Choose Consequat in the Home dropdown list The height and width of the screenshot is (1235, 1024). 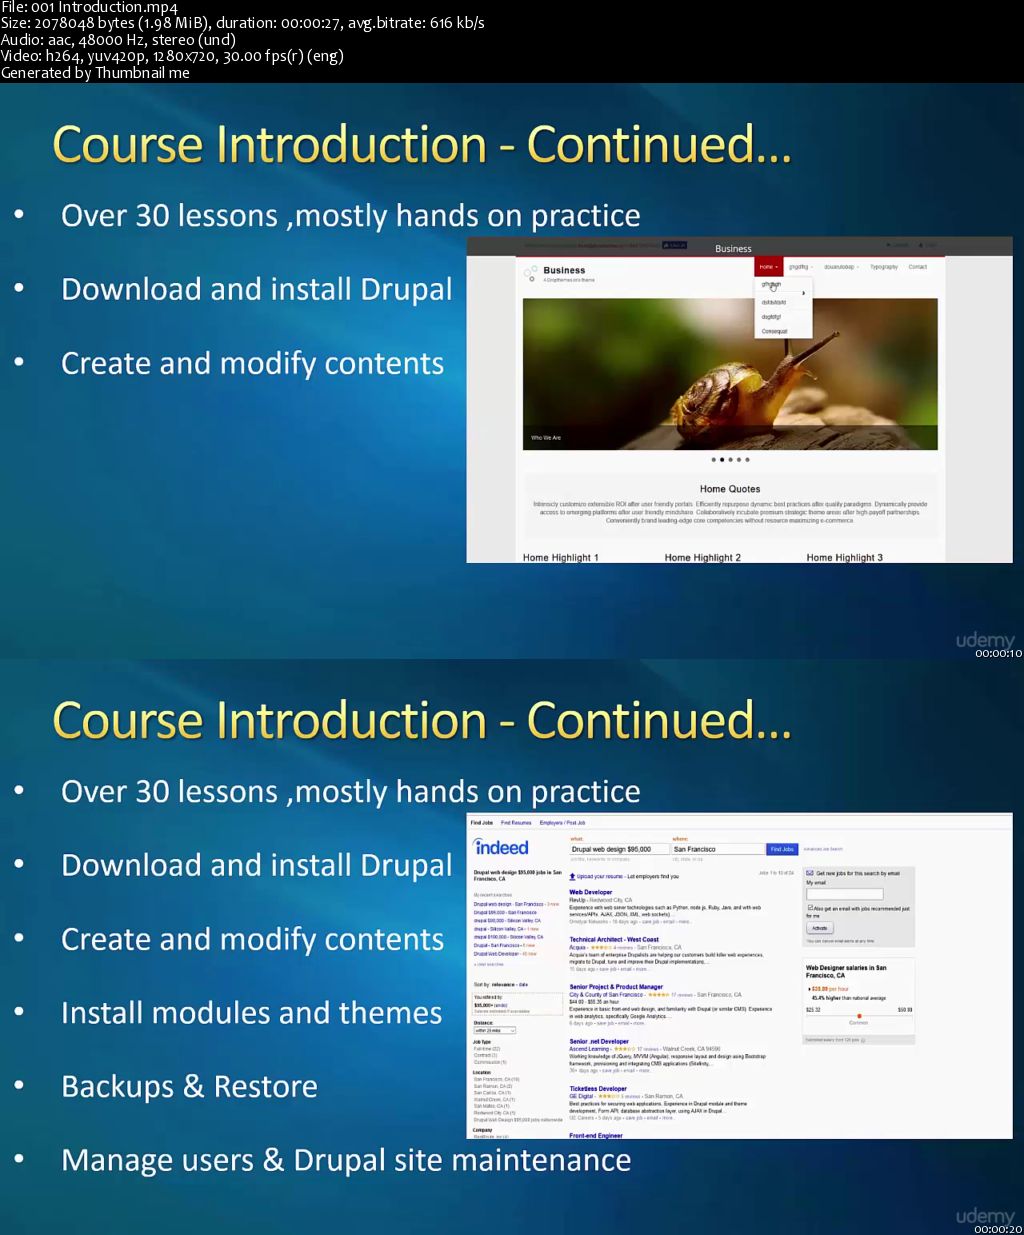pyautogui.click(x=775, y=331)
